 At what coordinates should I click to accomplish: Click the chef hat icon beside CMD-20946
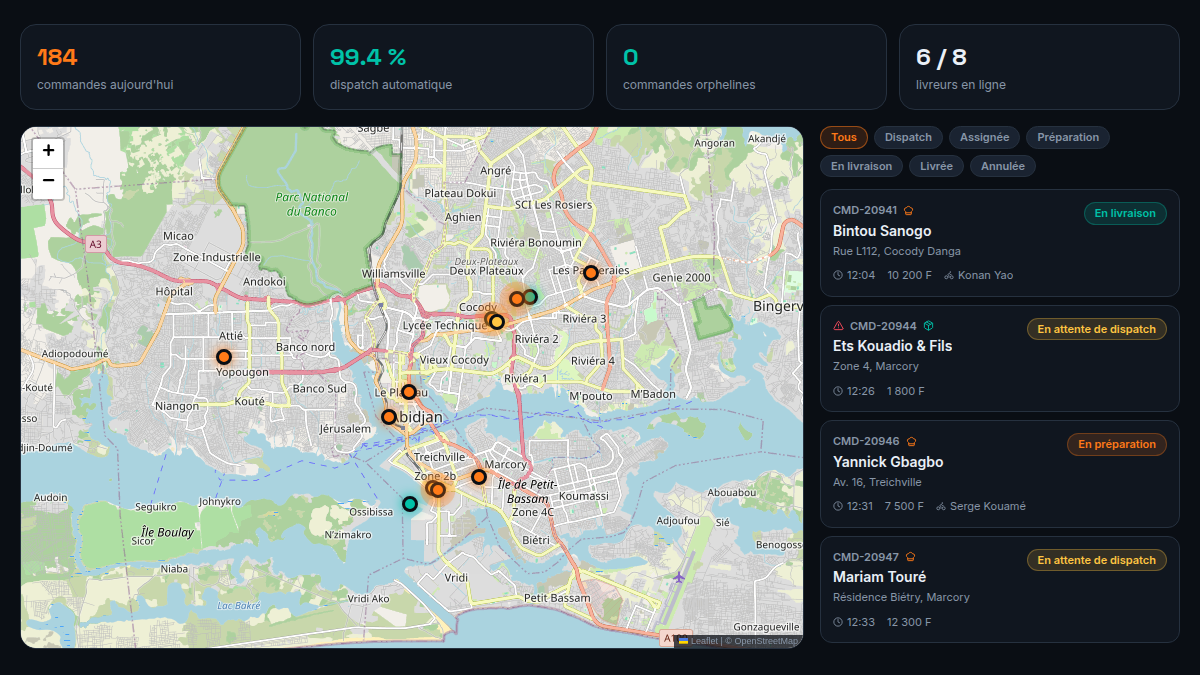911,442
